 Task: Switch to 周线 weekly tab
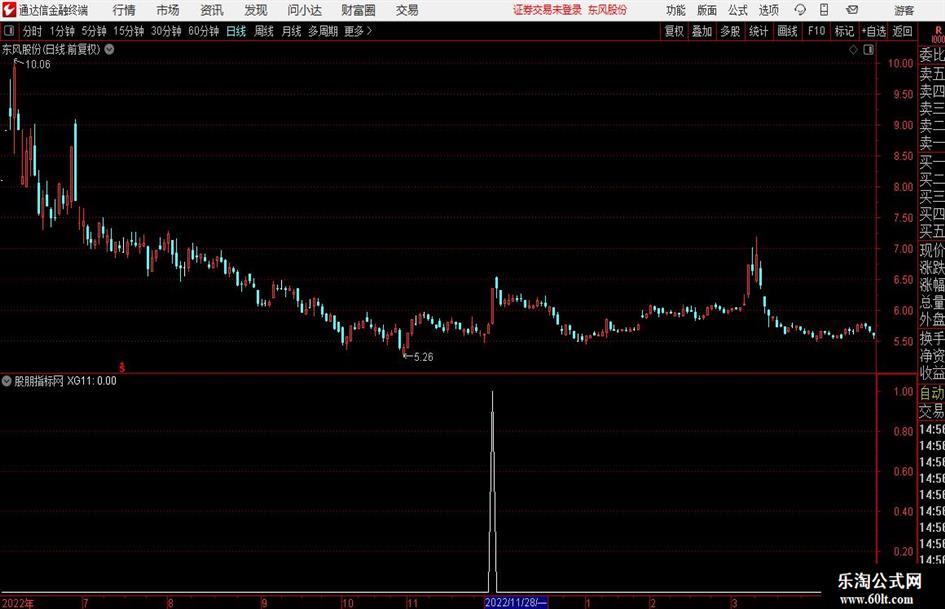pos(264,31)
